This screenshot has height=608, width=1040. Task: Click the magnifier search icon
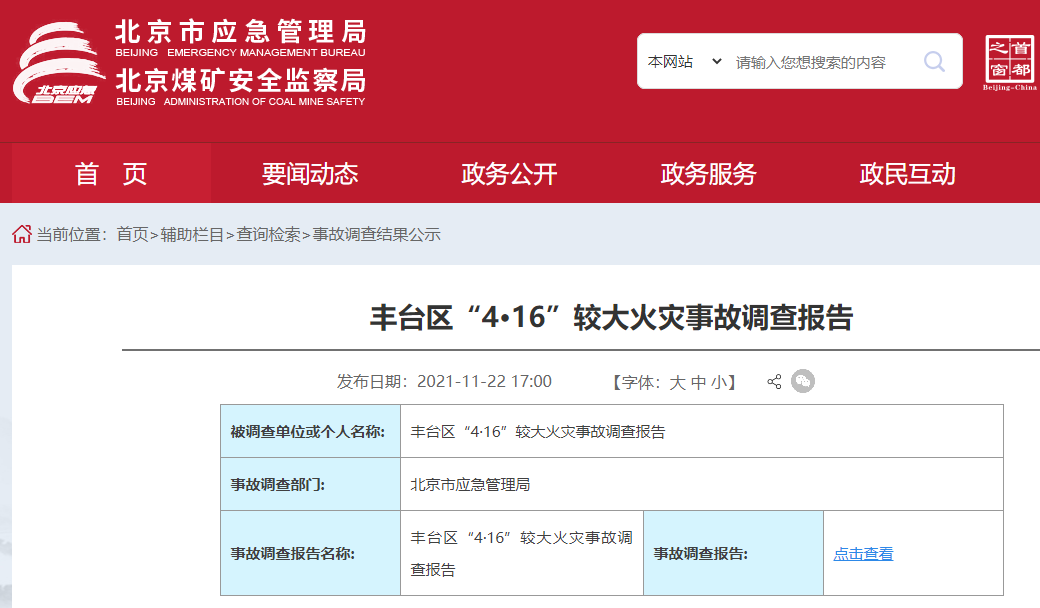934,62
